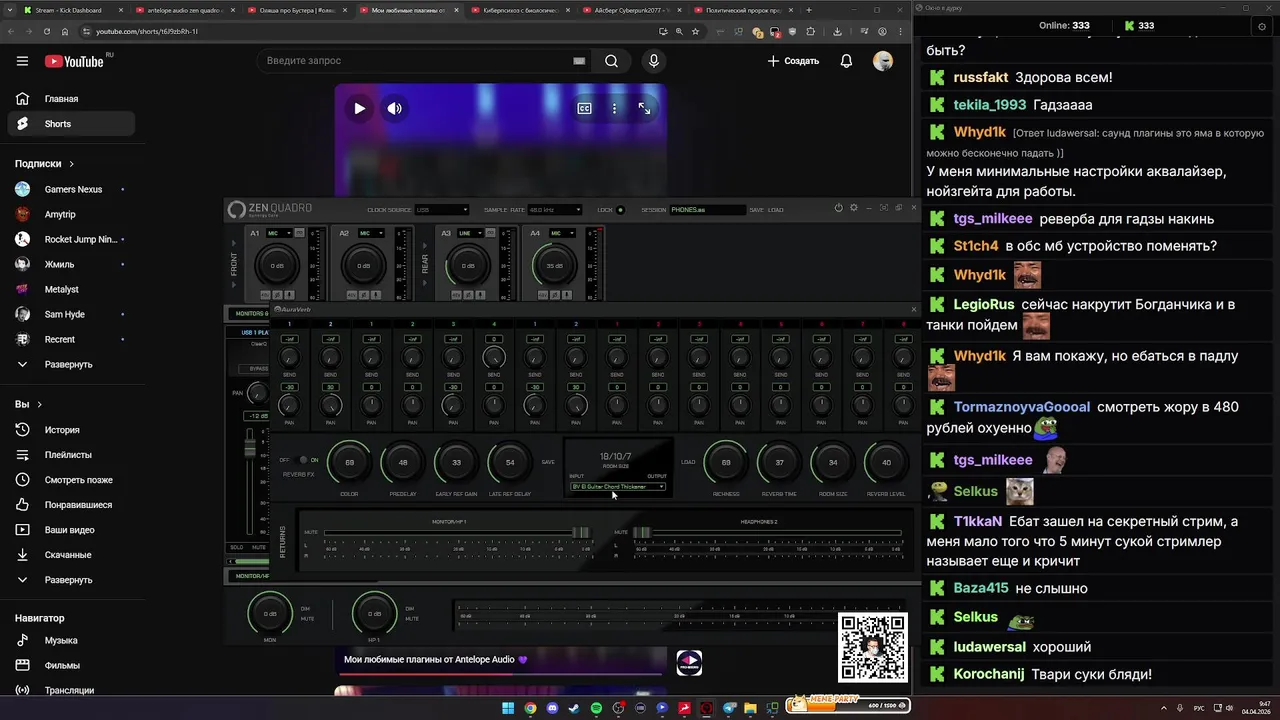The height and width of the screenshot is (720, 1280).
Task: Mute the Headphones 2 return
Action: point(621,532)
